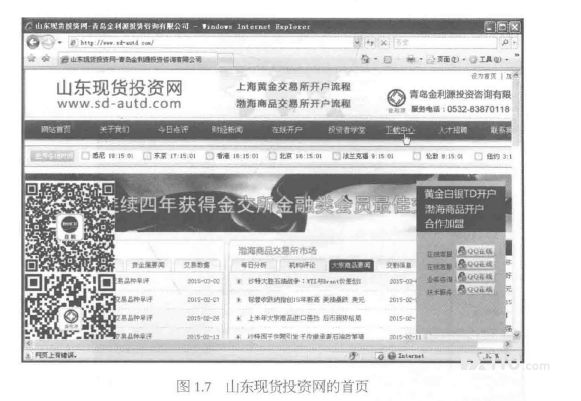Screen dimensions: 581x401
Task: Open 投资者学堂 navigation item
Action: (346, 130)
